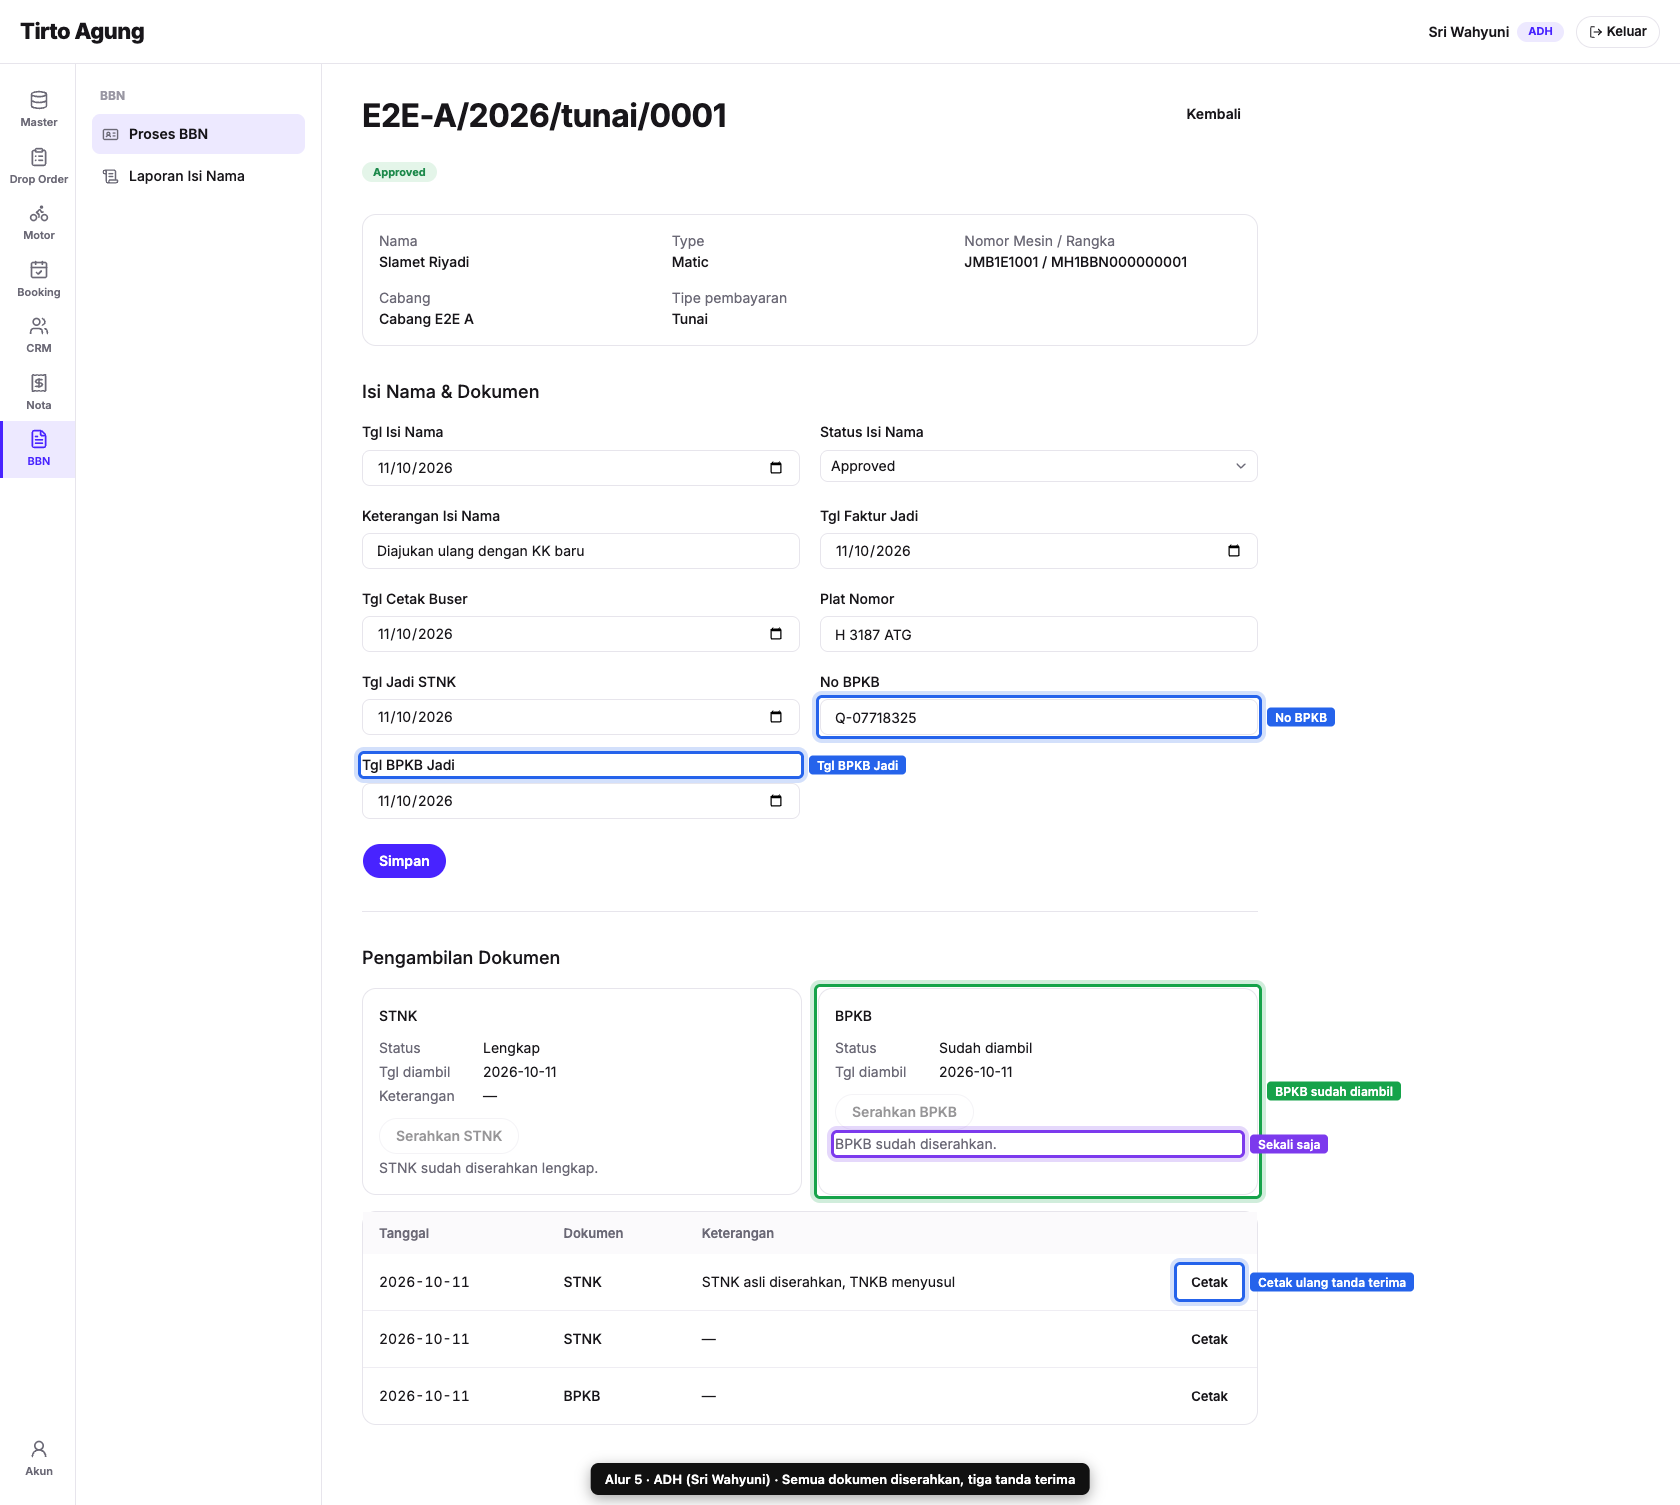
Task: Click the Laporan Isi Nama scroll icon
Action: tap(111, 176)
